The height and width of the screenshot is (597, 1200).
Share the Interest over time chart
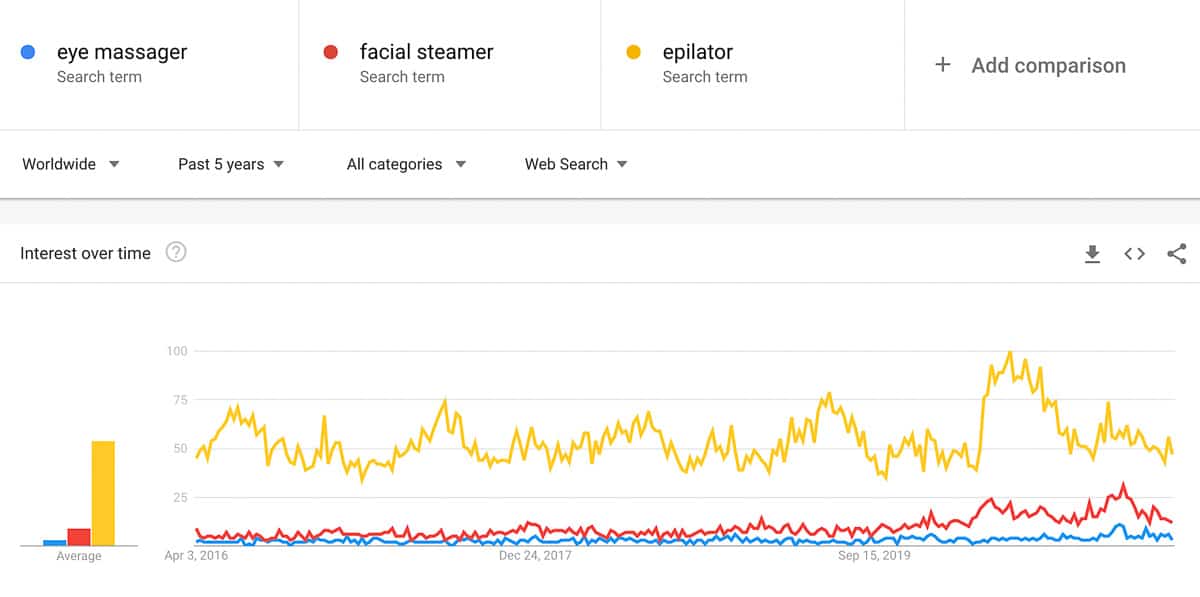(1176, 254)
